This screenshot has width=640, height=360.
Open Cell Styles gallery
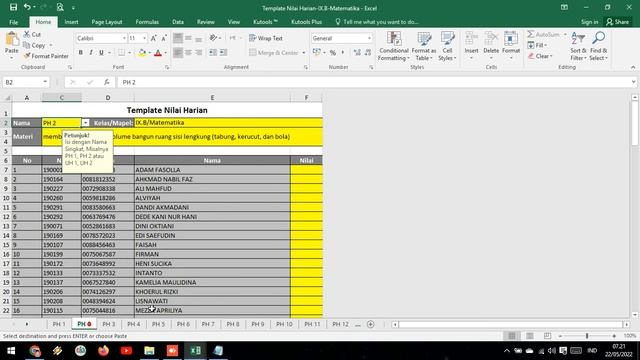click(x=447, y=47)
